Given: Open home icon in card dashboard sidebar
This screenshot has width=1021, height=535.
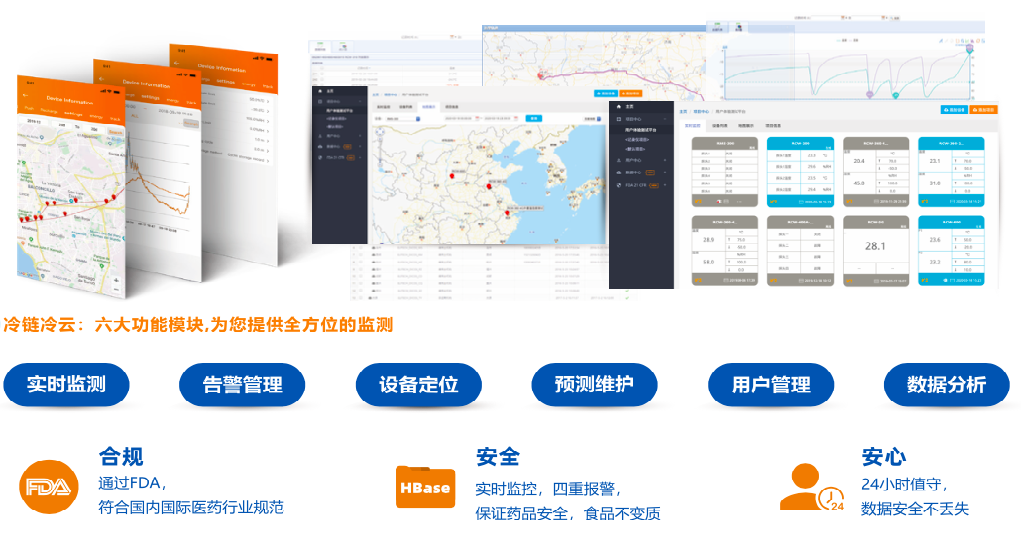Looking at the screenshot, I should pyautogui.click(x=619, y=107).
